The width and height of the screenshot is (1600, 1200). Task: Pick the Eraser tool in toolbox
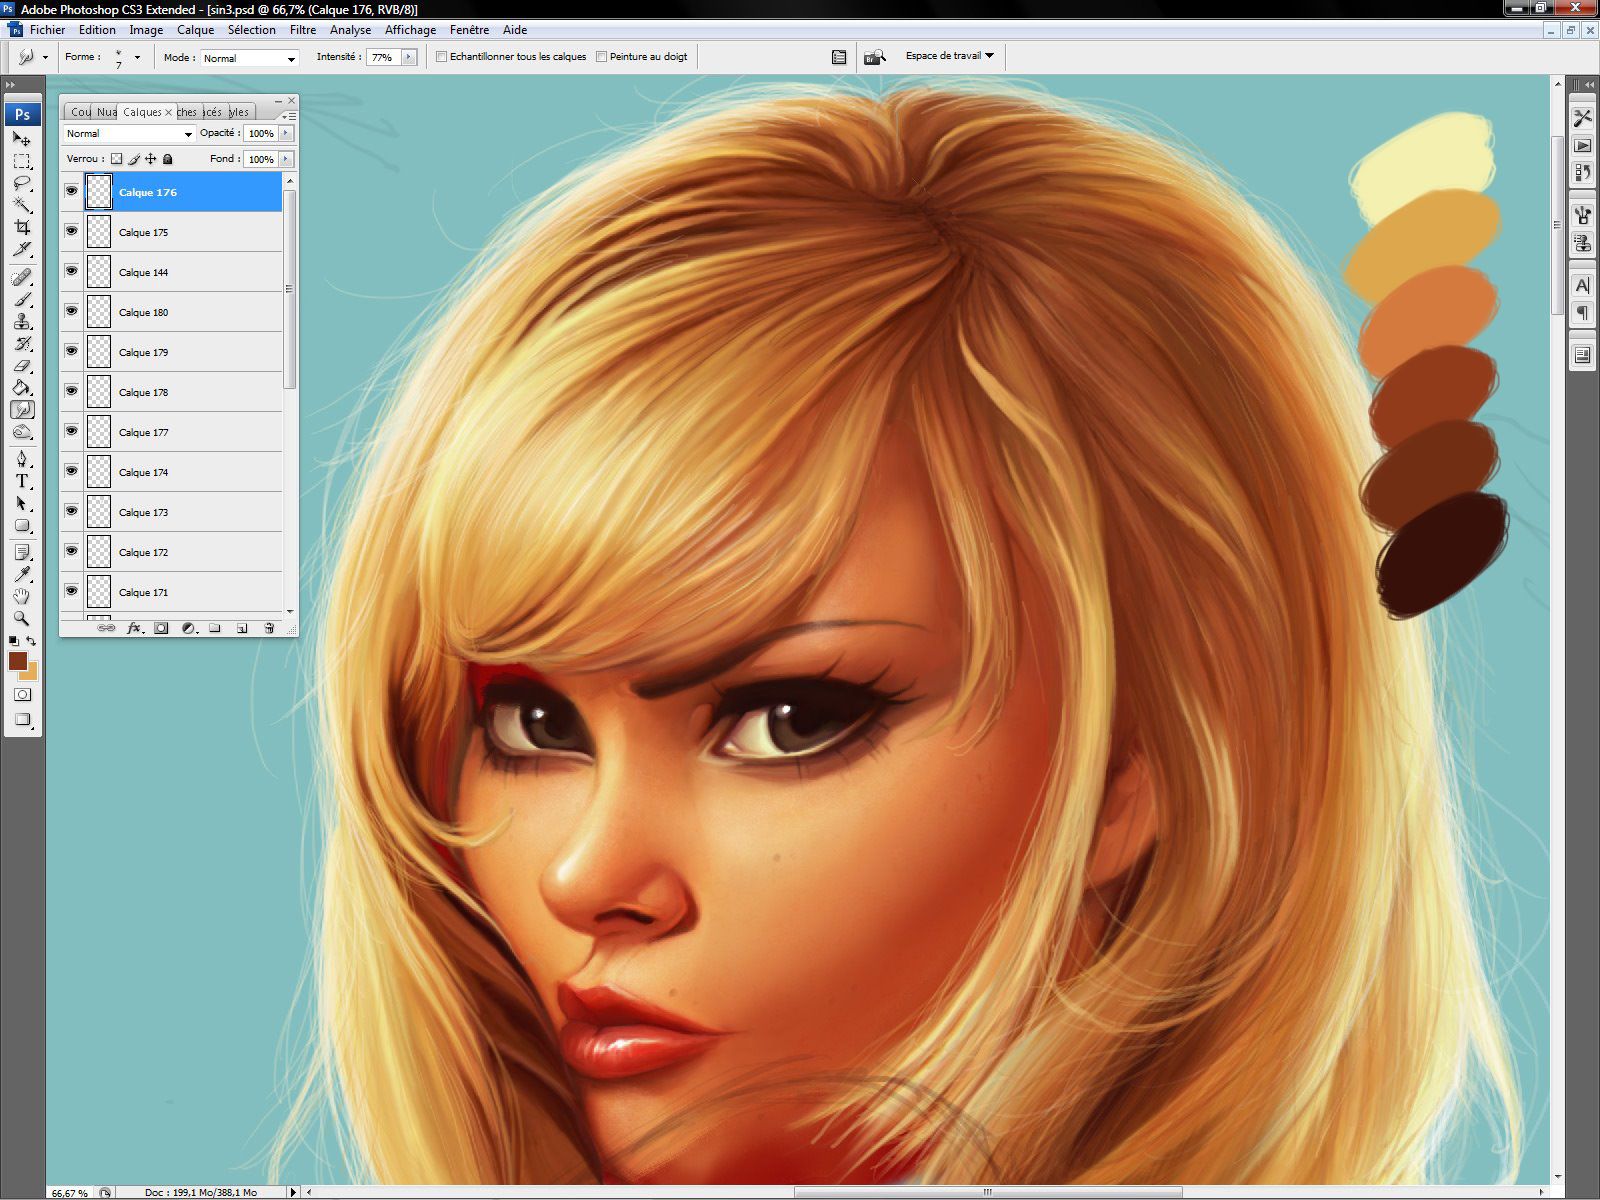22,366
